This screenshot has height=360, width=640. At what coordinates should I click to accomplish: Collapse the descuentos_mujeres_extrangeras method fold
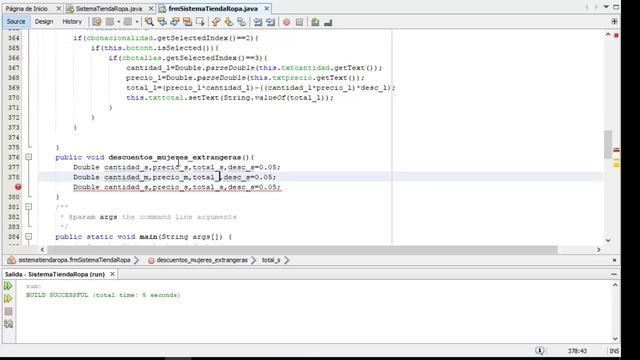pos(29,157)
